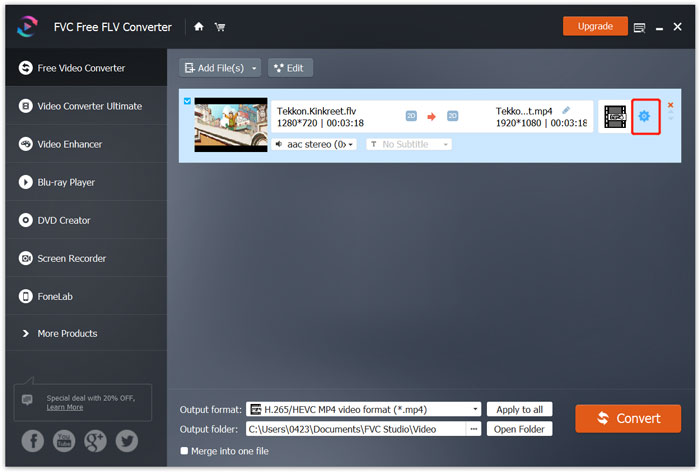Screen dimensions: 700x472
Task: Open the Output format combo box
Action: [363, 409]
